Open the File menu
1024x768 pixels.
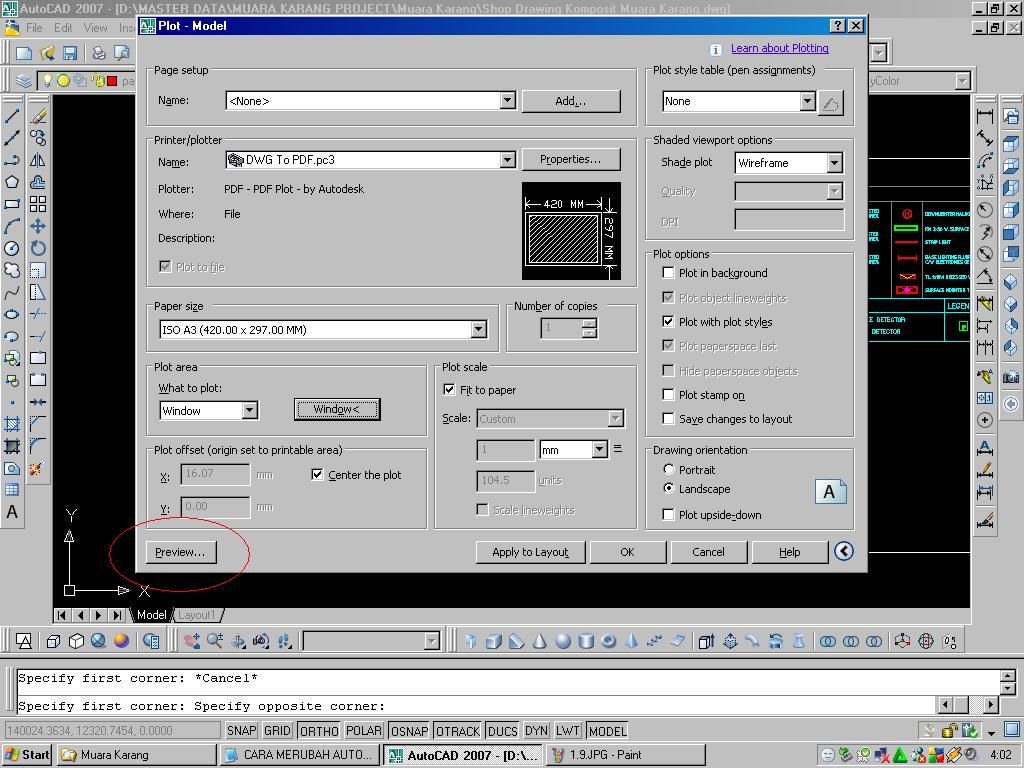34,27
